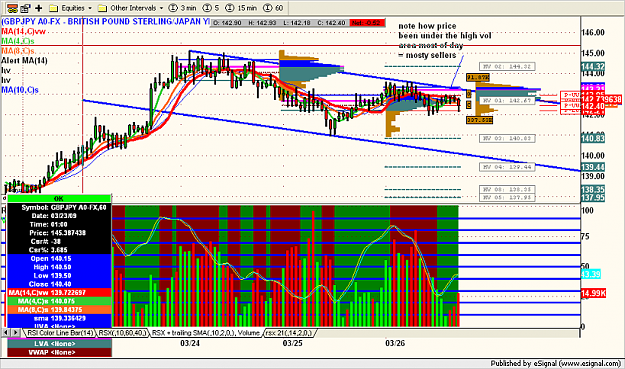The image size is (625, 369).
Task: Click the red 14.99K volume value
Action: (594, 293)
